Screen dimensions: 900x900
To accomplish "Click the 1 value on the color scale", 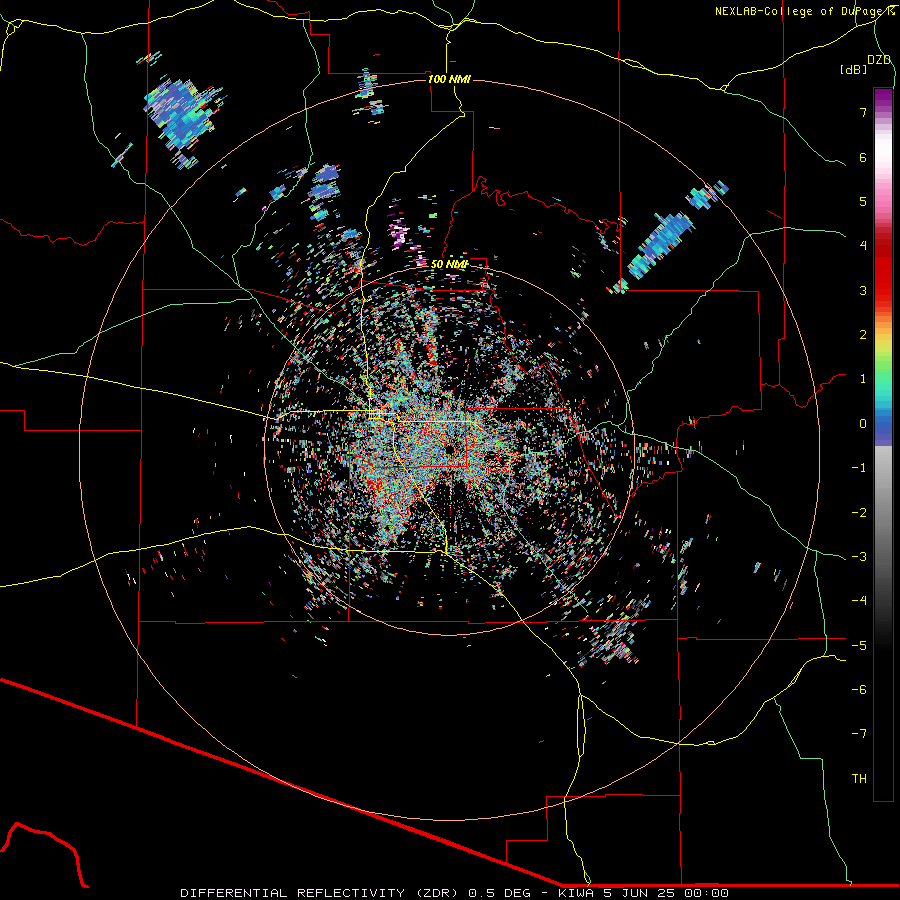I will (x=863, y=379).
